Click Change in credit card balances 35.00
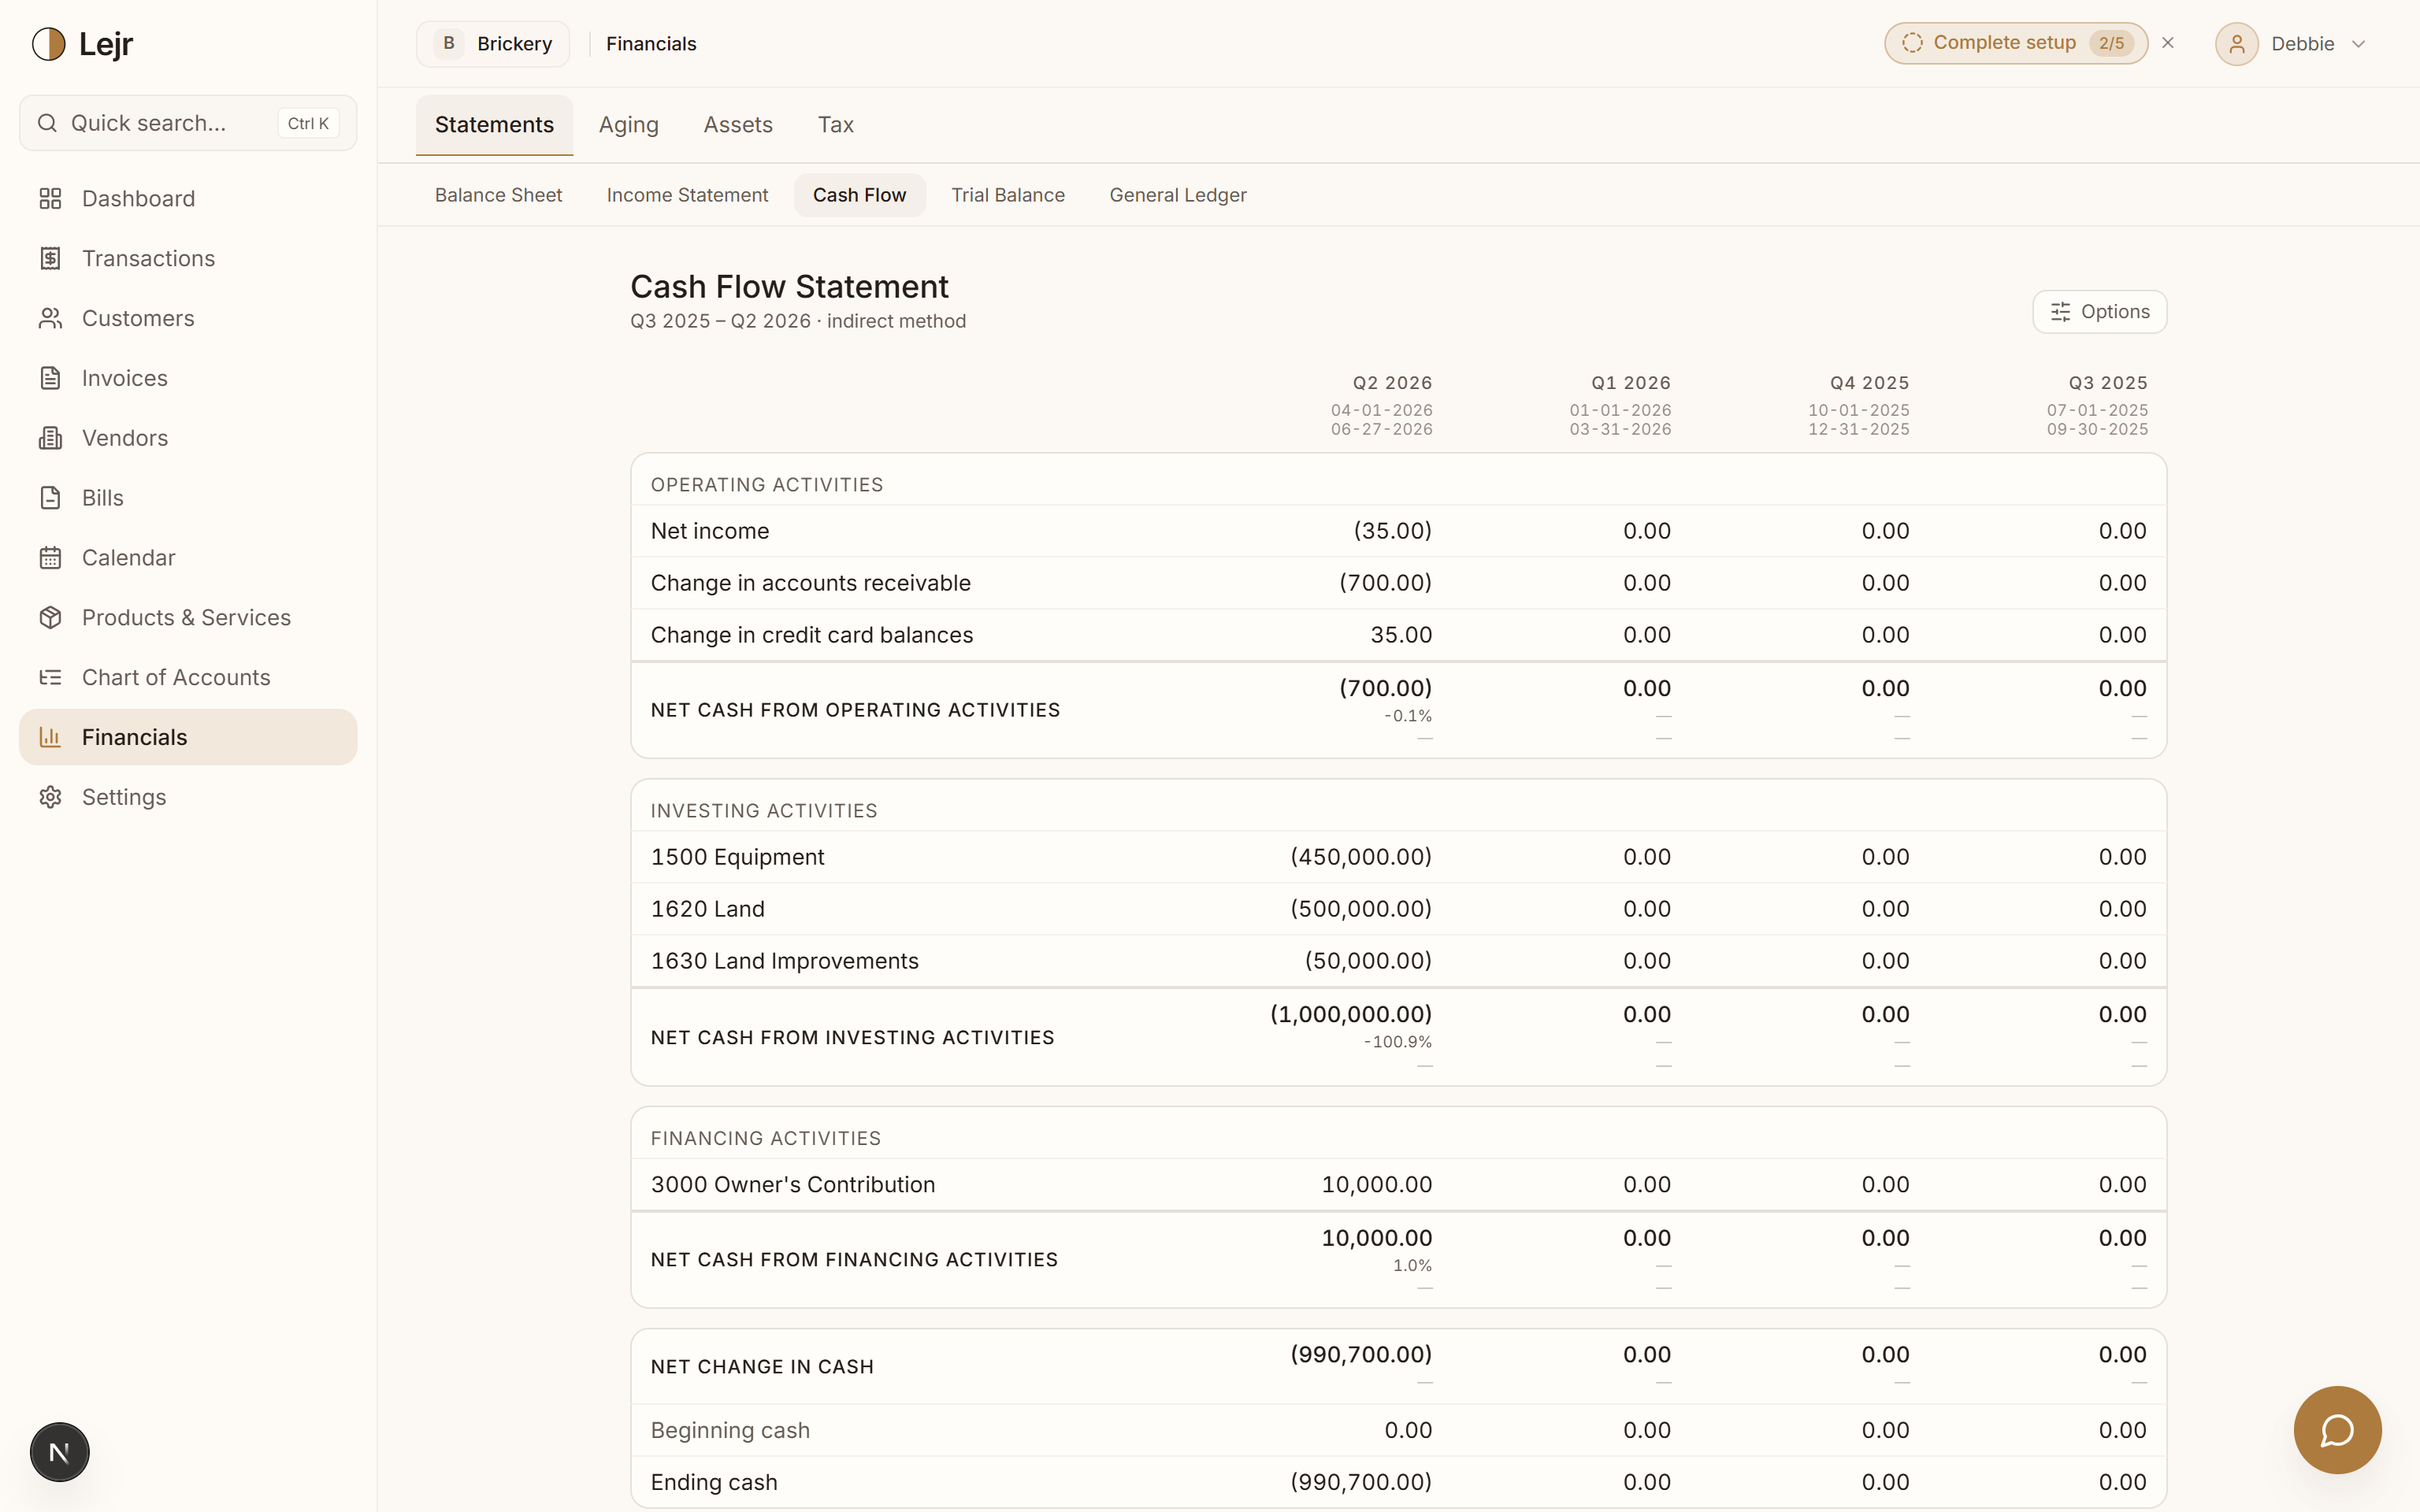Viewport: 2420px width, 1512px height. pos(1401,635)
